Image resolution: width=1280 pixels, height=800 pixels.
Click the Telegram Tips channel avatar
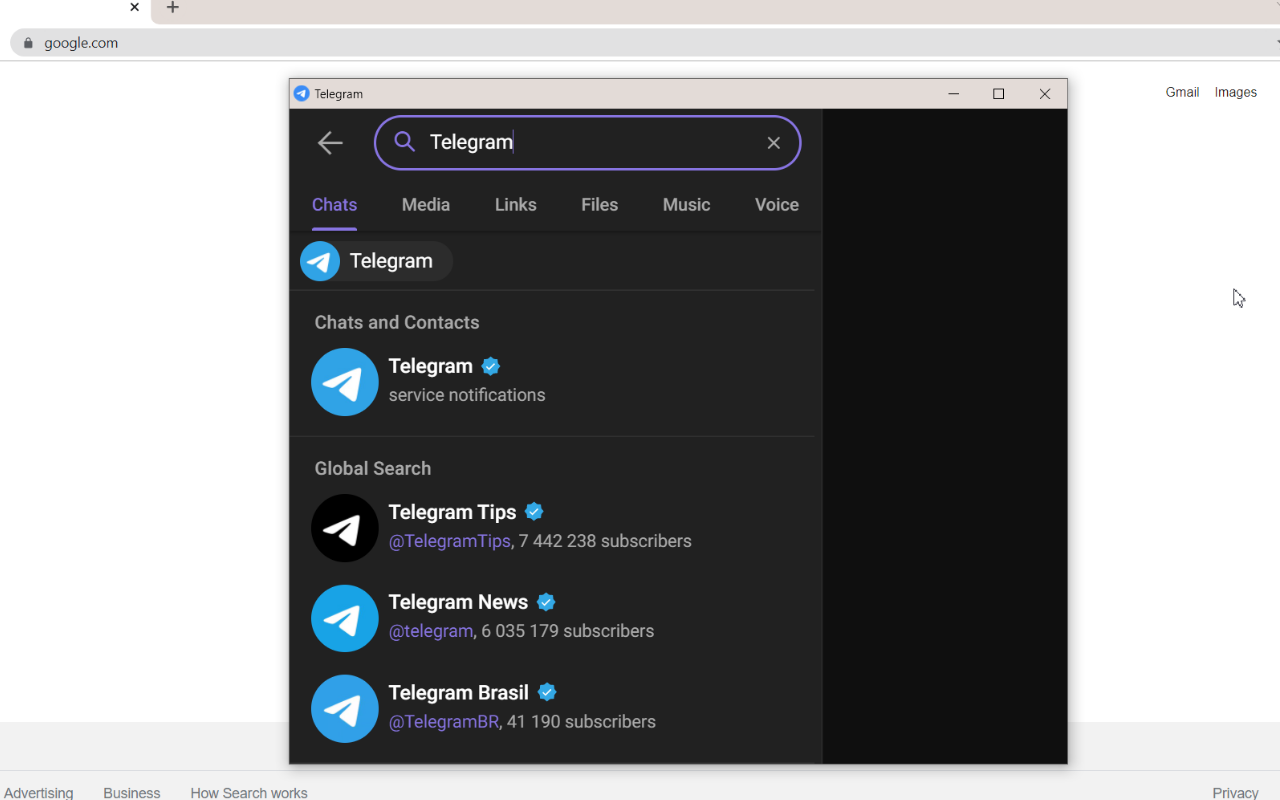[x=344, y=527]
